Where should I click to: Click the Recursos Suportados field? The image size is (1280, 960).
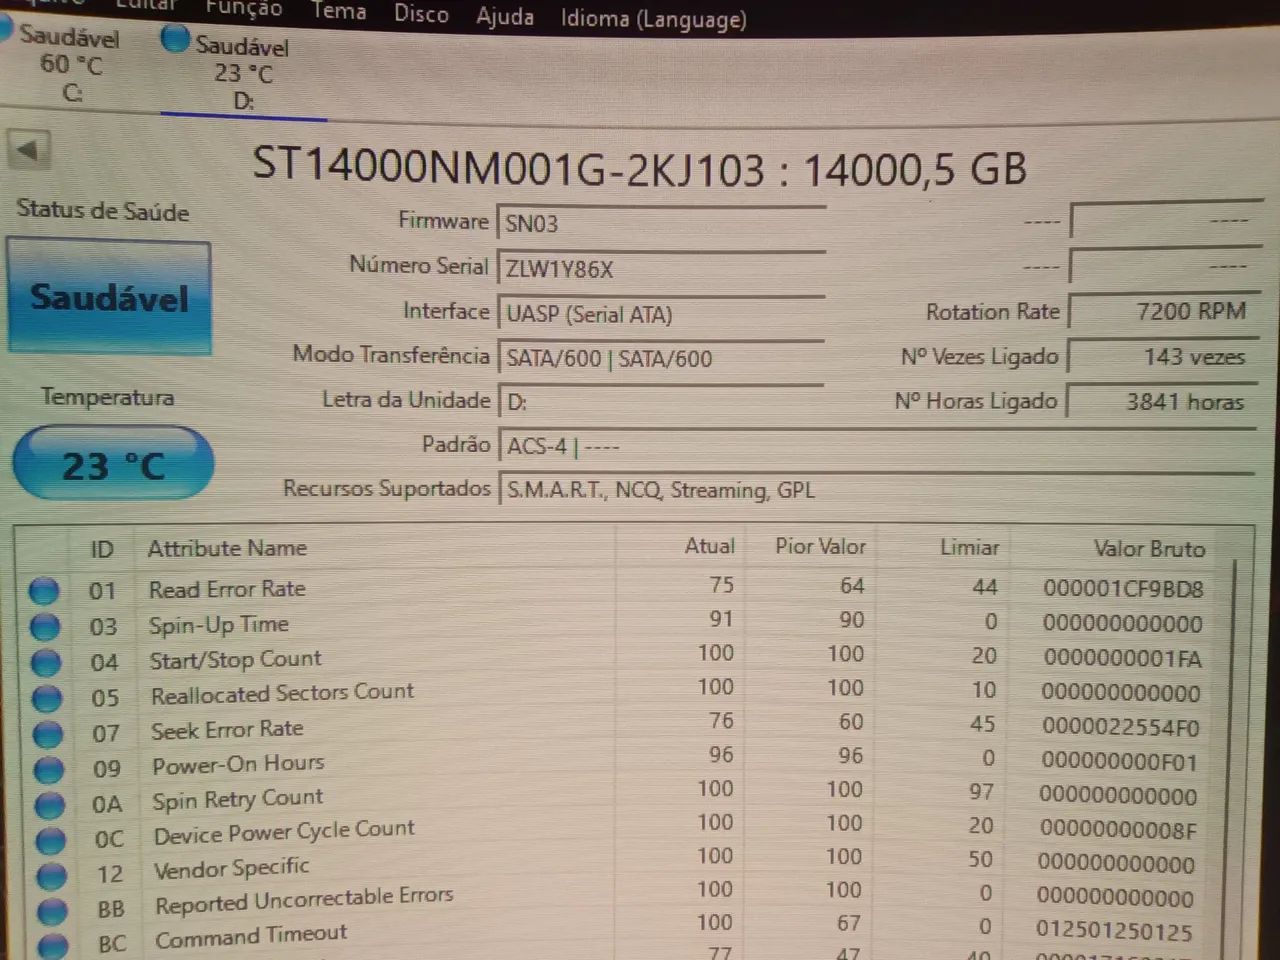pos(876,490)
